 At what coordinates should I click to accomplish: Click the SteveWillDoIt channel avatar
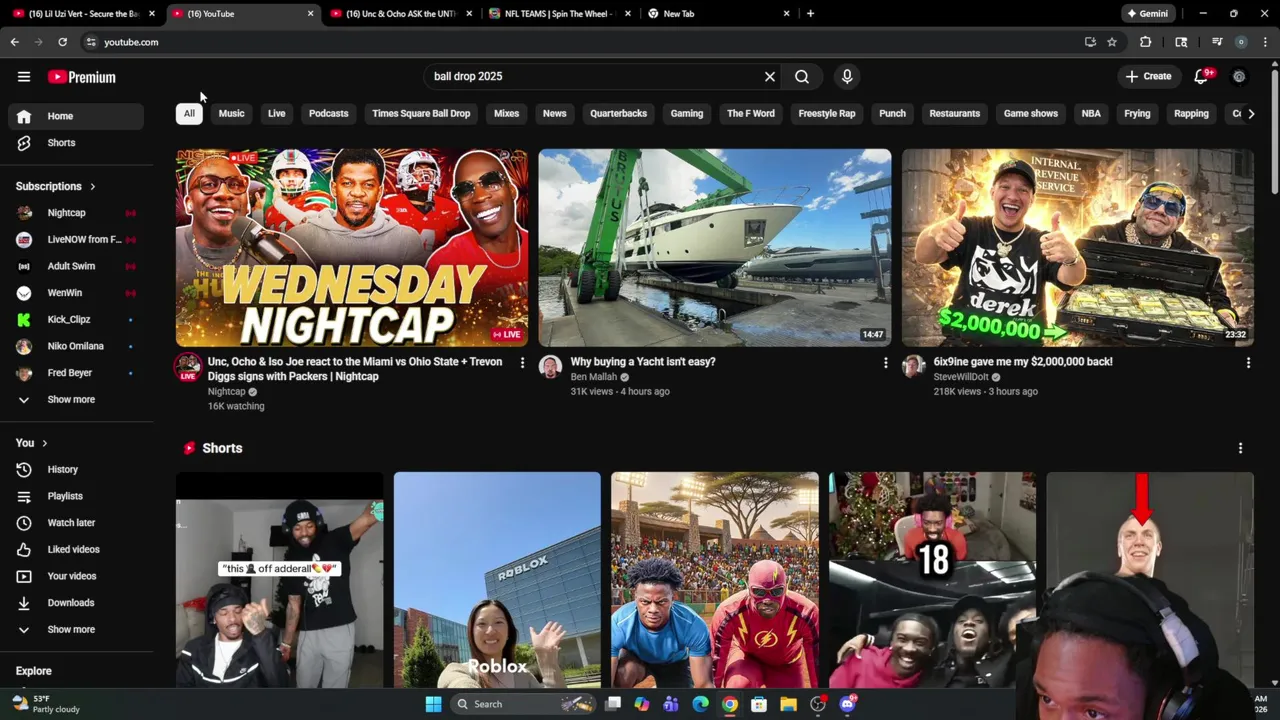tap(913, 366)
